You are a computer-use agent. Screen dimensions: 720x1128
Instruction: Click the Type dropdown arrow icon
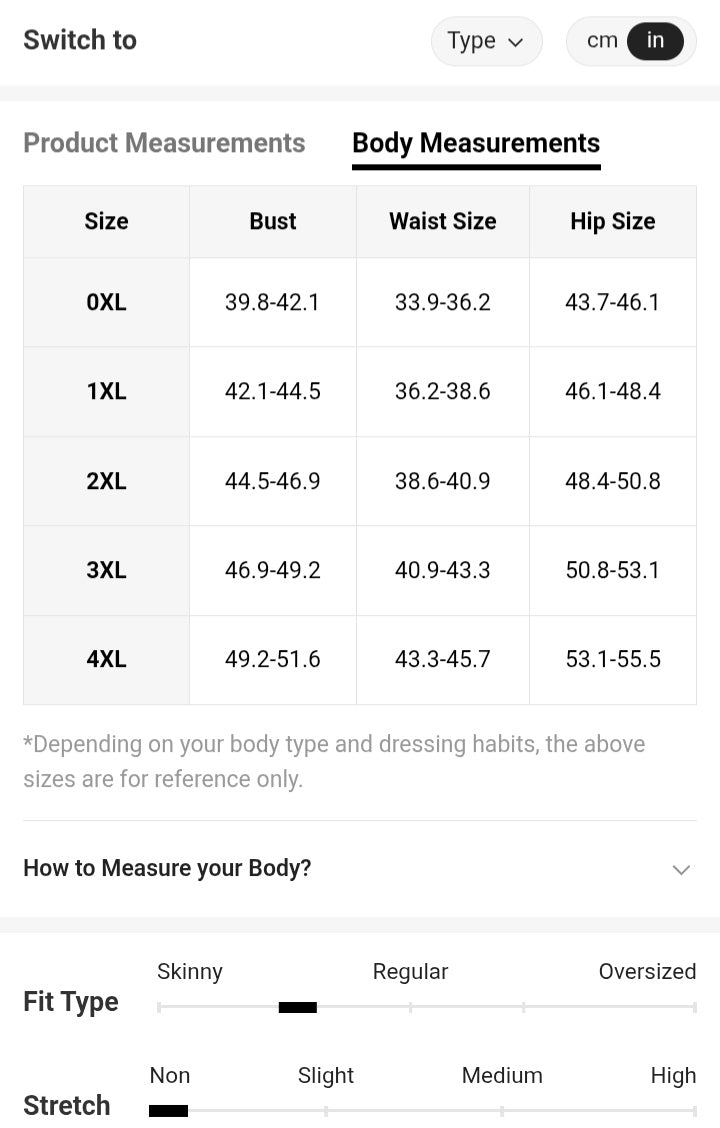pyautogui.click(x=516, y=43)
